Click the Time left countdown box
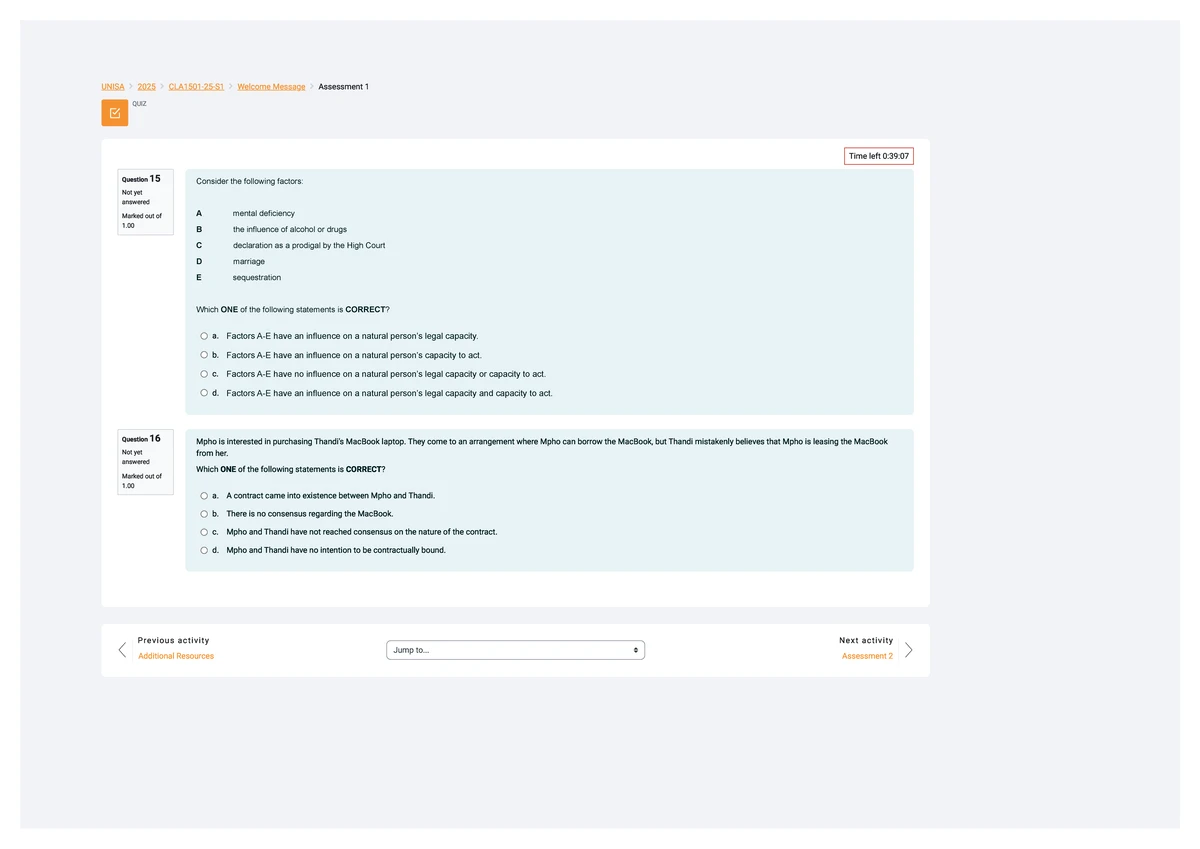 tap(878, 156)
